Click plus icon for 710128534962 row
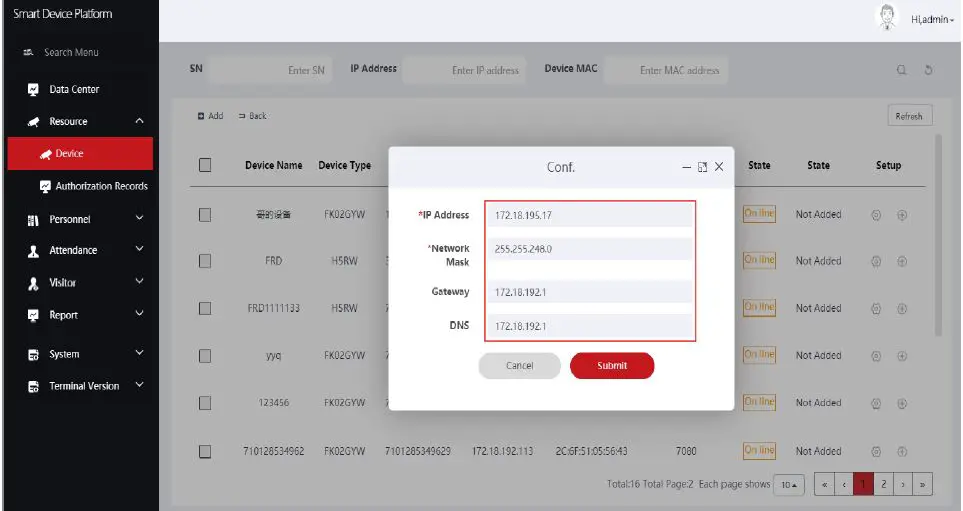Screen dimensions: 963x511 pyautogui.click(x=902, y=452)
